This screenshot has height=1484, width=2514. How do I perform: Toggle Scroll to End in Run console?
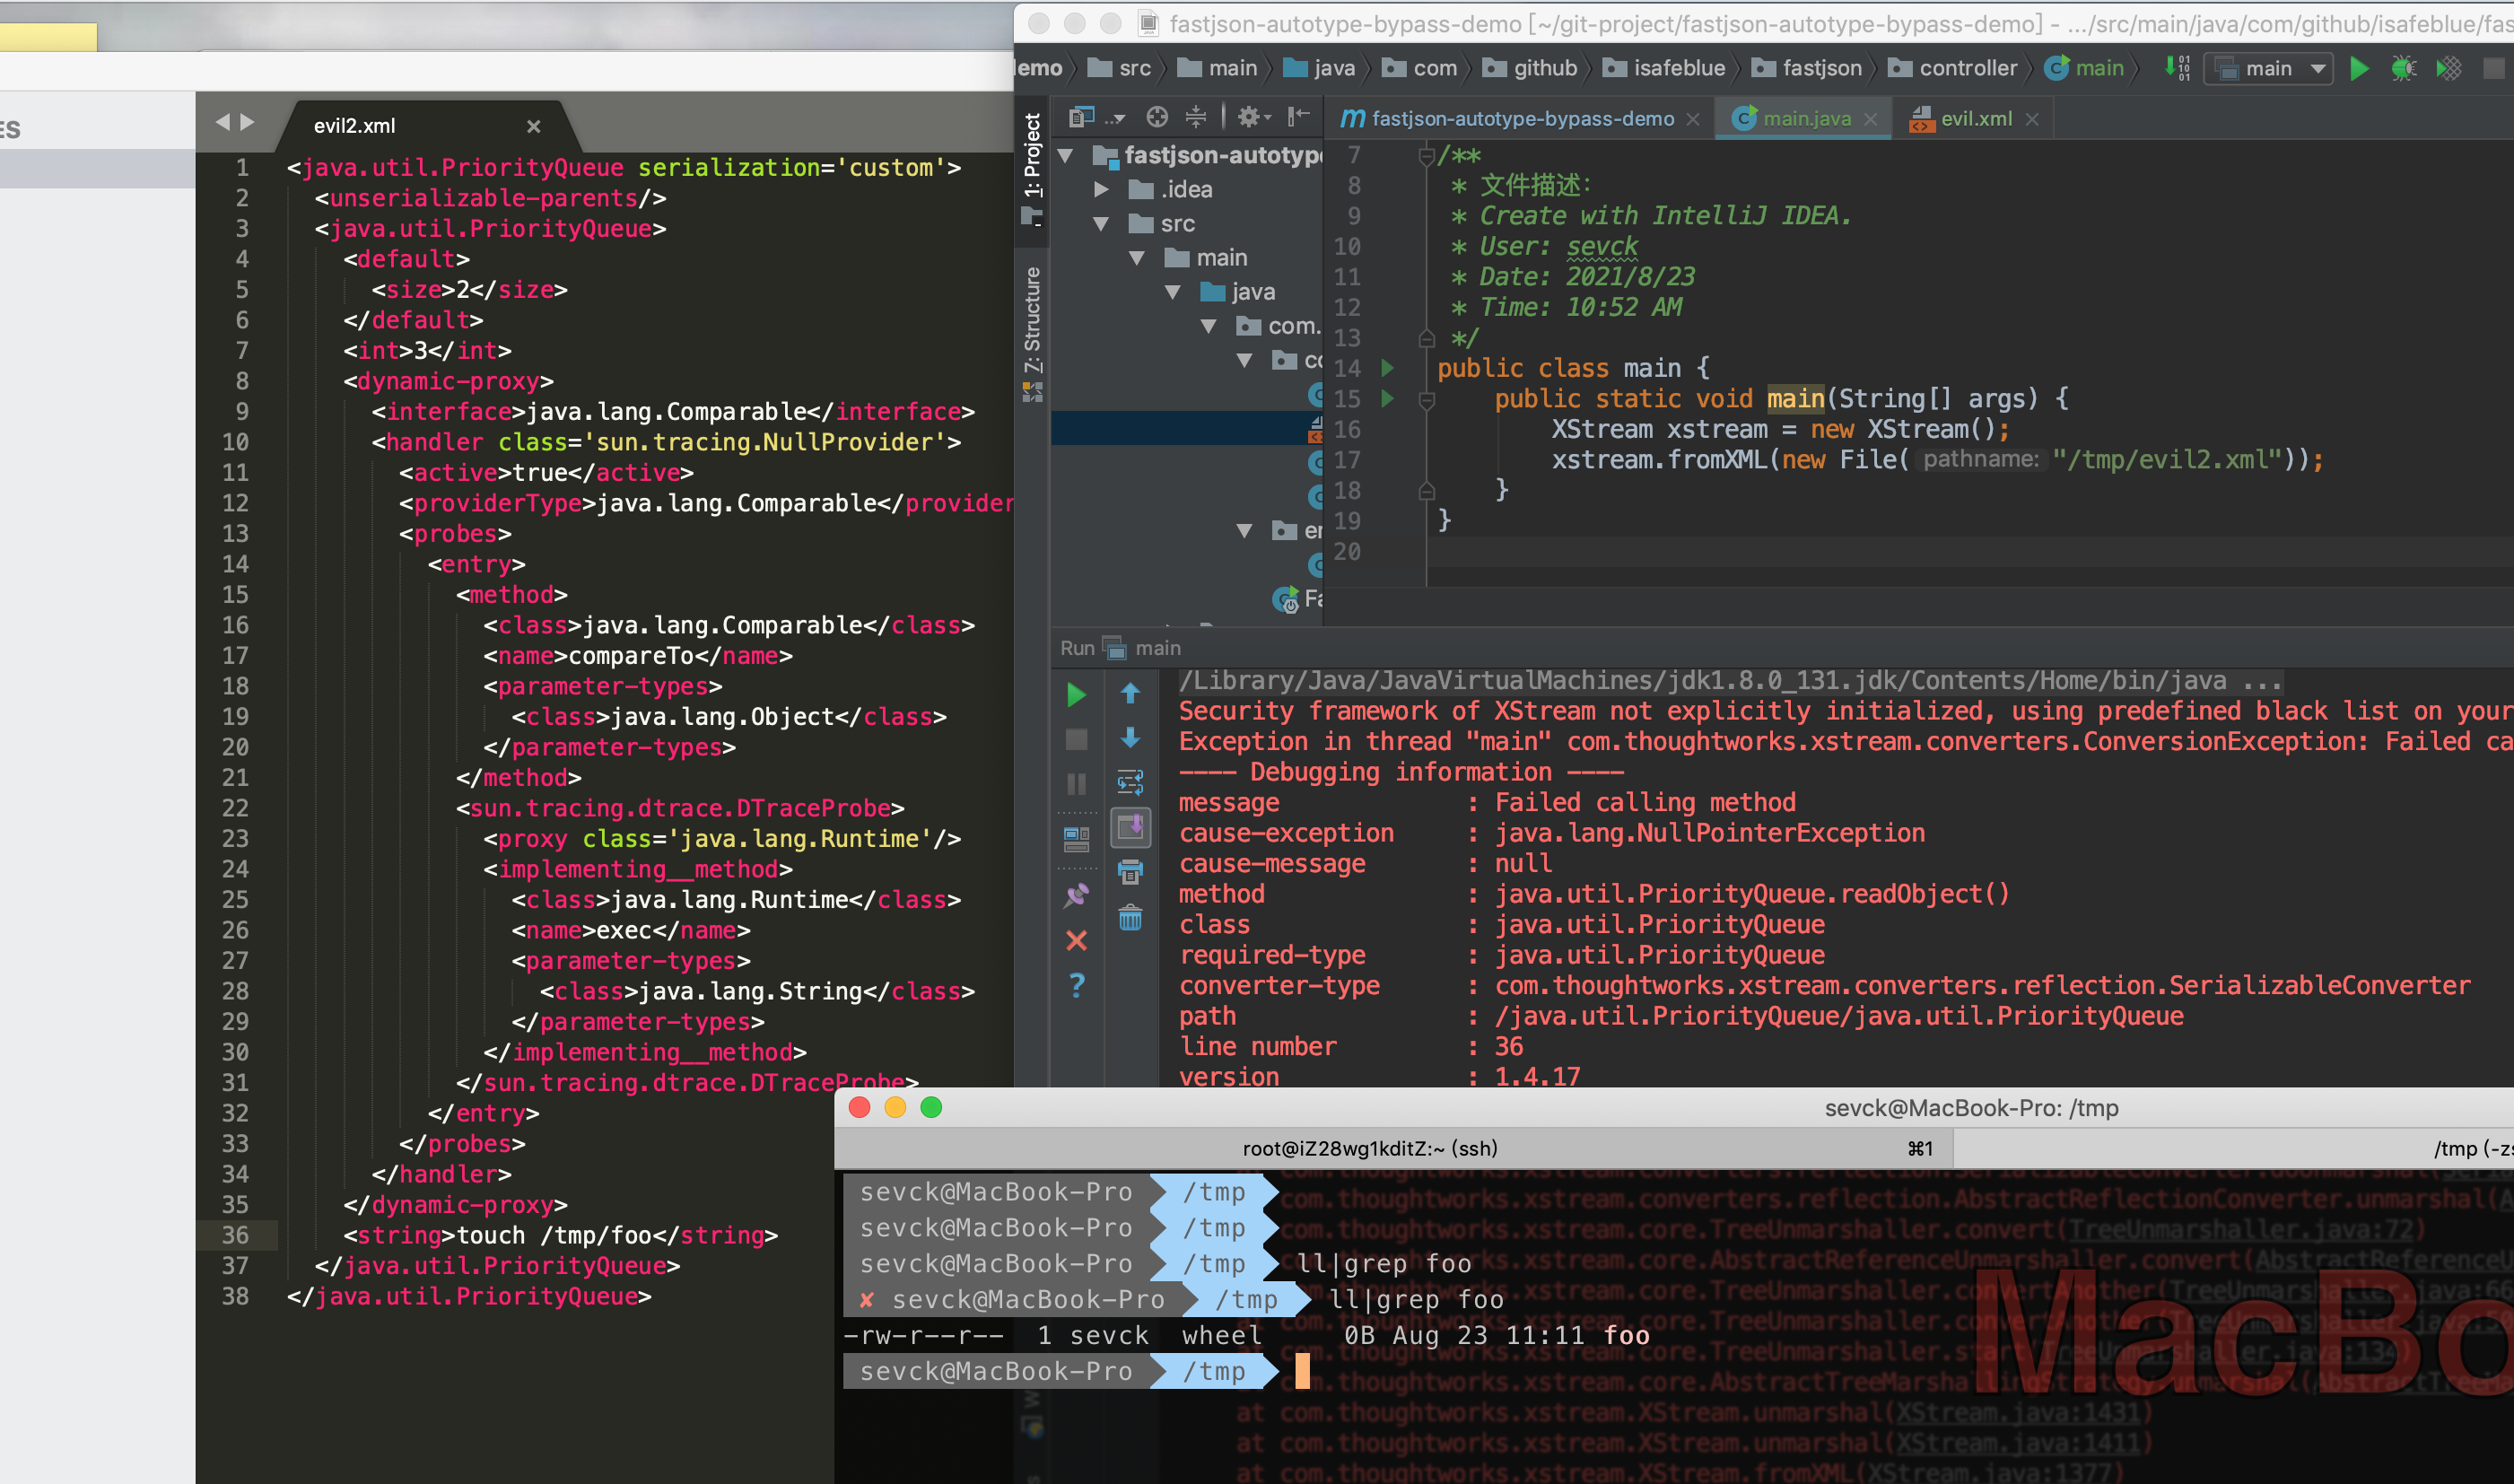(1131, 827)
